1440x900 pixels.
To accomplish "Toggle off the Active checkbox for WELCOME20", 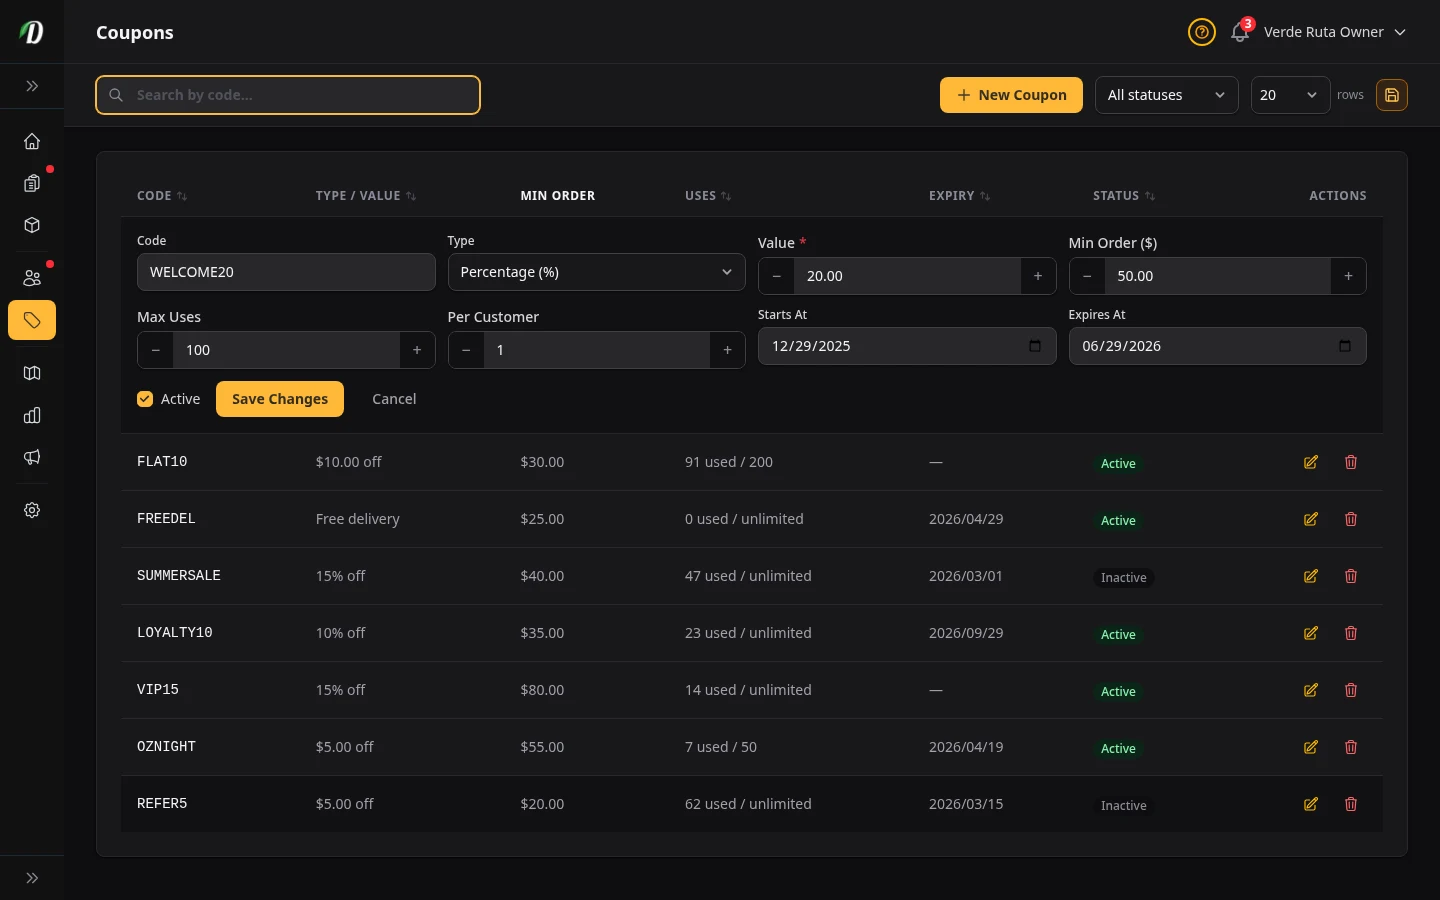I will tap(145, 398).
